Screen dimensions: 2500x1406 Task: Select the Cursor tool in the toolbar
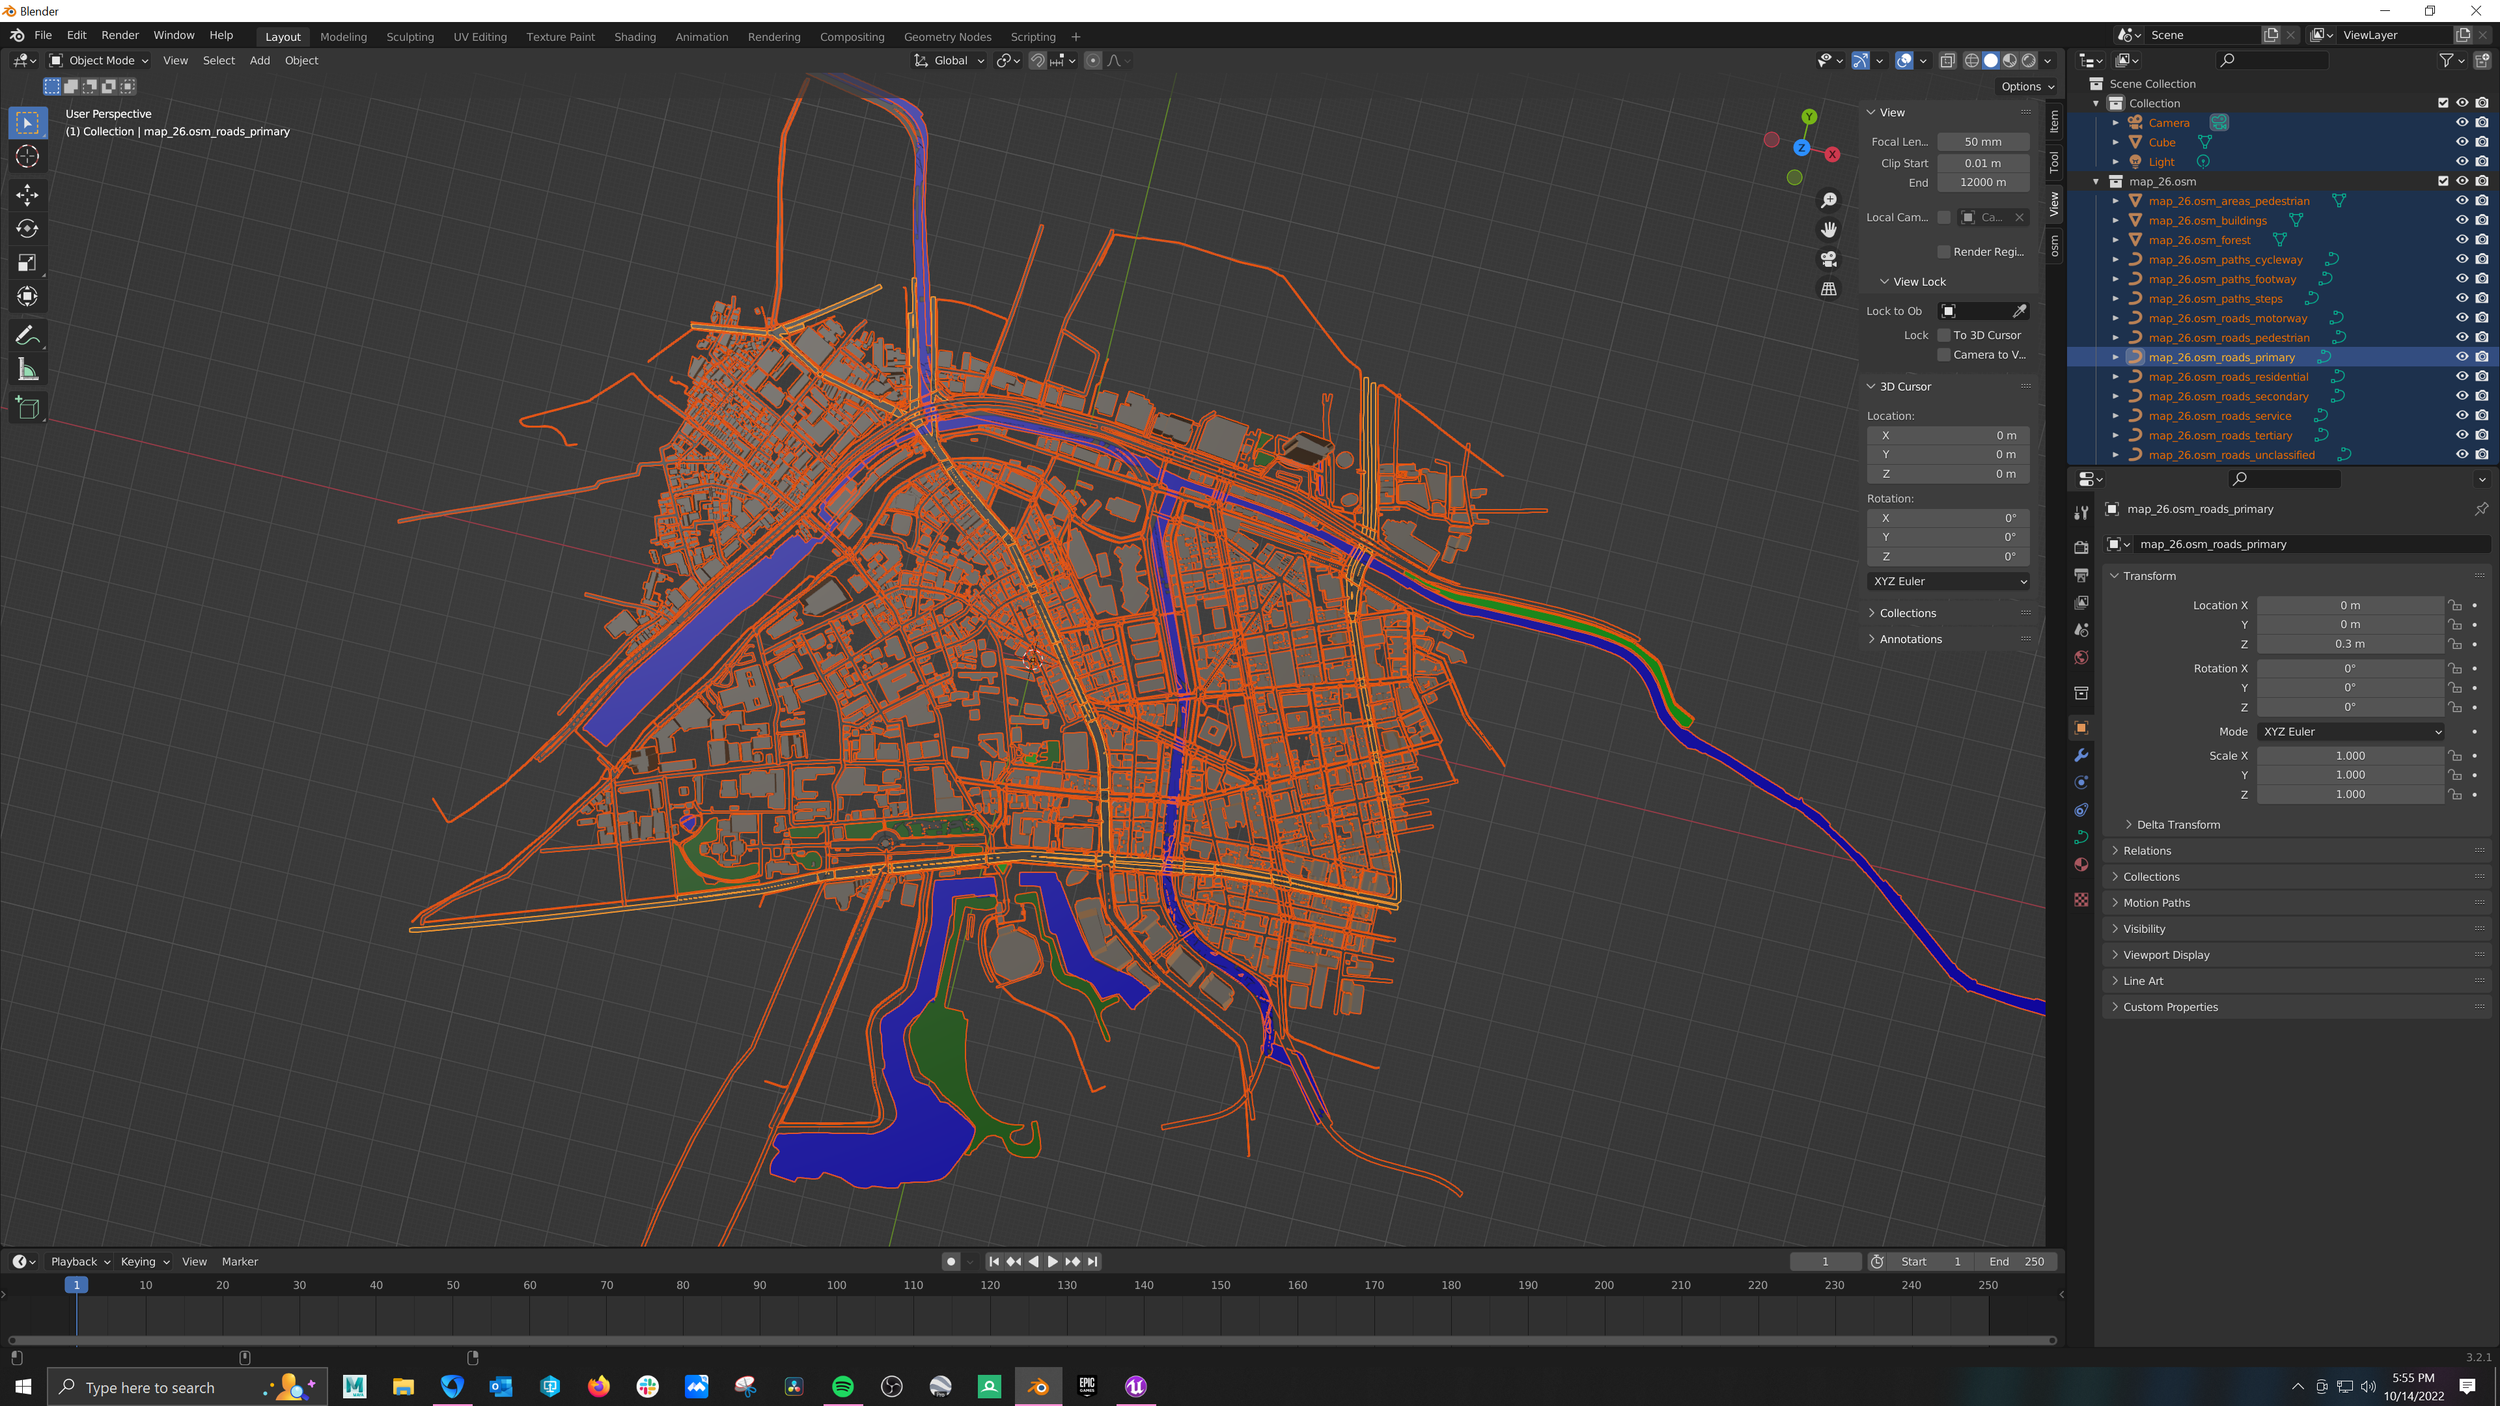pos(27,157)
